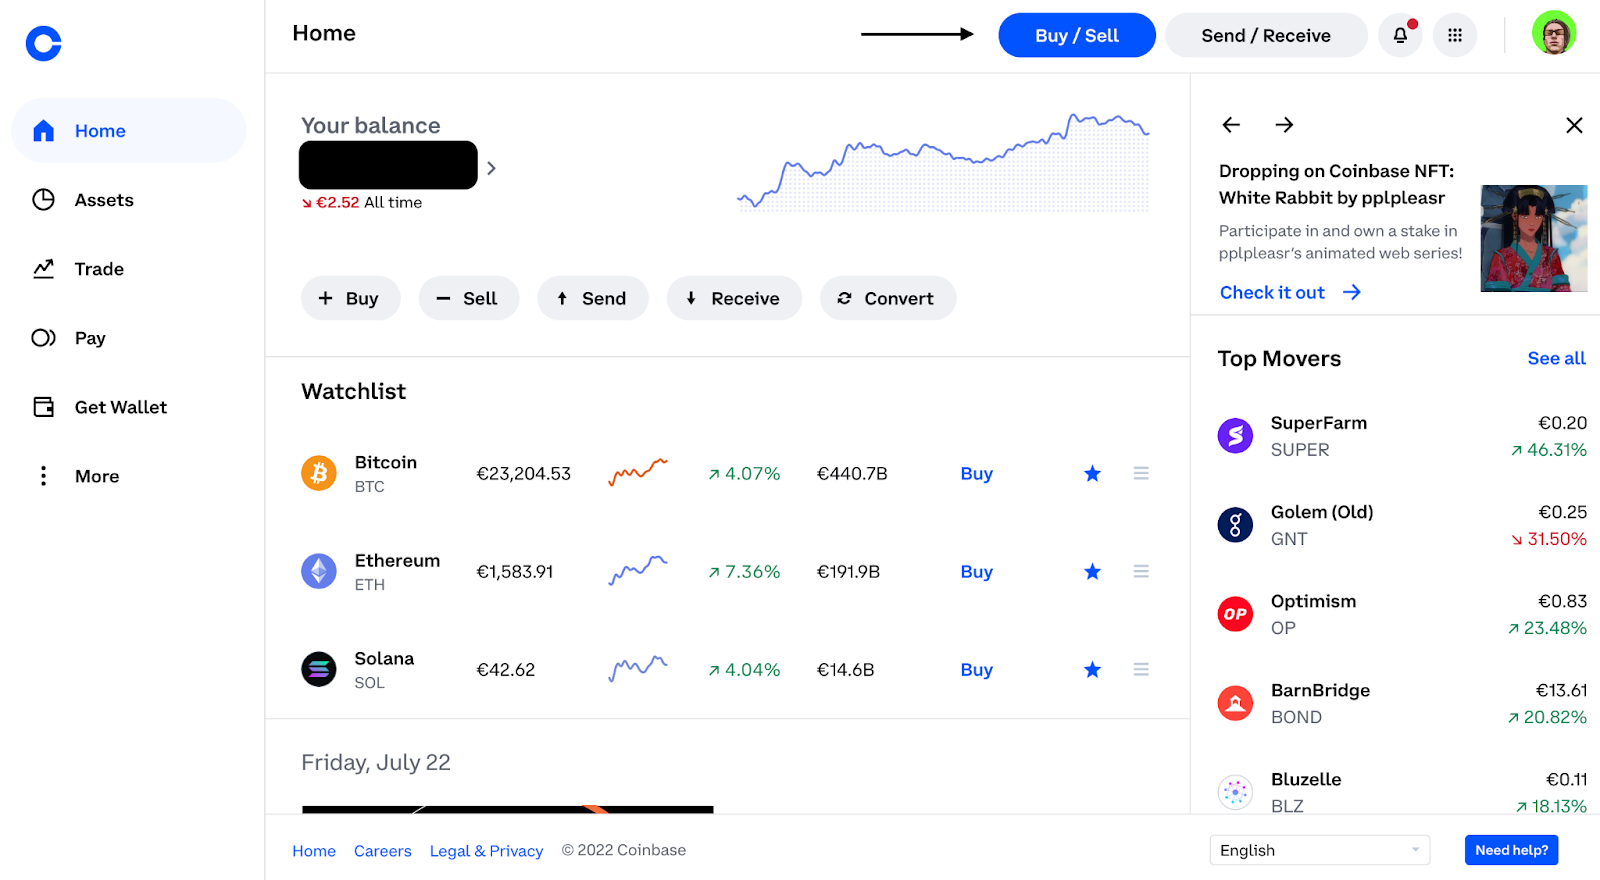The image size is (1600, 880).
Task: Click the Optimism token icon
Action: (1235, 614)
